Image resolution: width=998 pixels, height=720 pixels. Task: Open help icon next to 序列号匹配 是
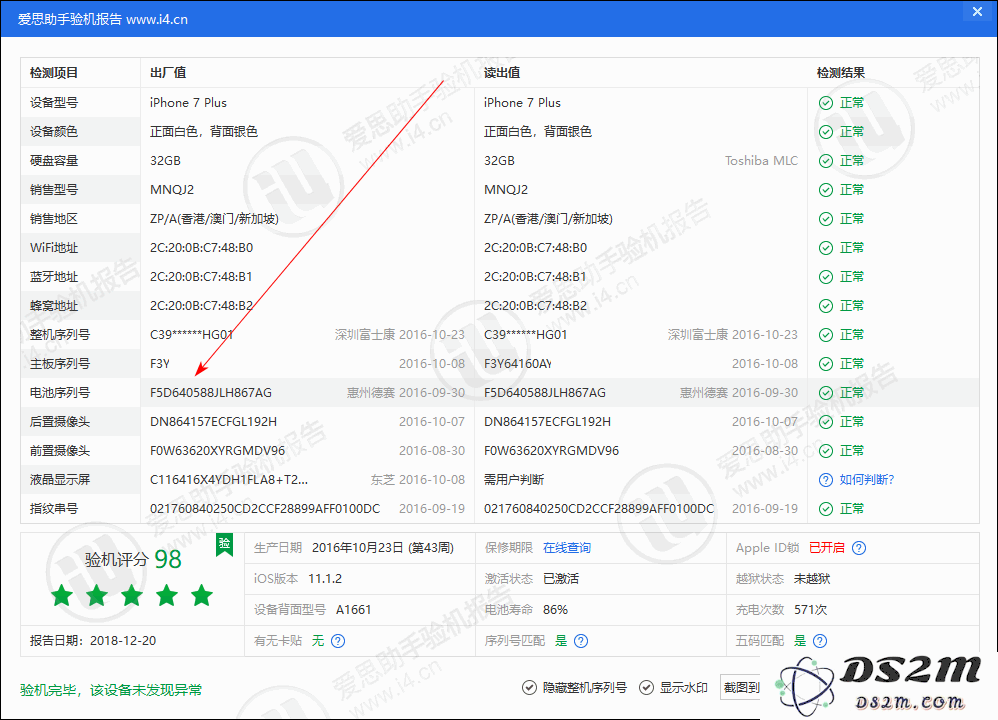pos(580,641)
